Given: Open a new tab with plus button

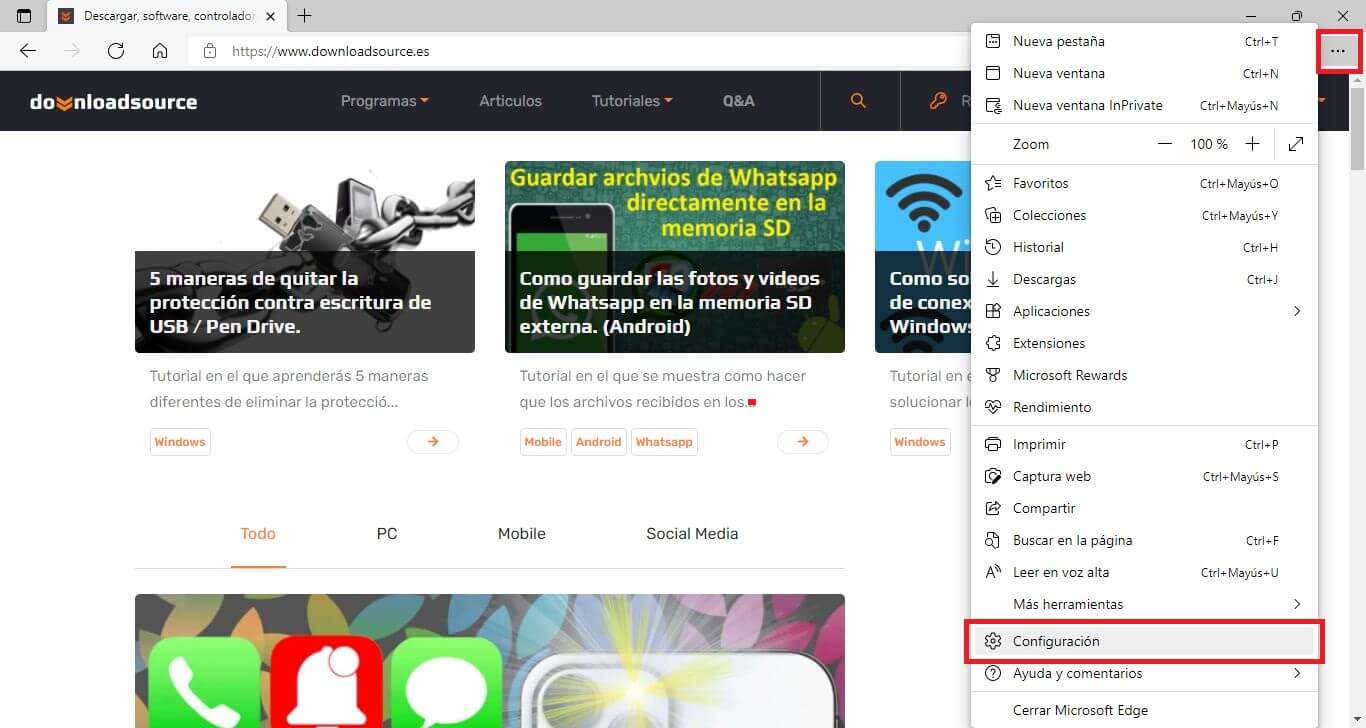Looking at the screenshot, I should pyautogui.click(x=305, y=16).
